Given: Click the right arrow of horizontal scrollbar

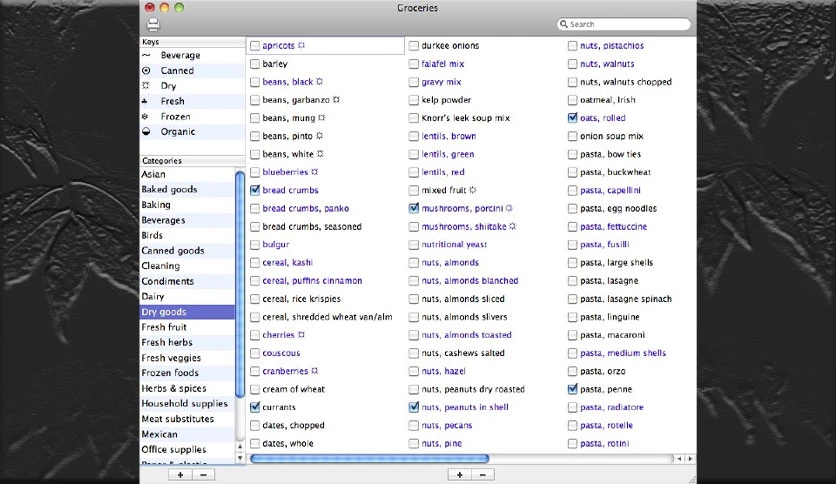Looking at the screenshot, I should click(690, 458).
